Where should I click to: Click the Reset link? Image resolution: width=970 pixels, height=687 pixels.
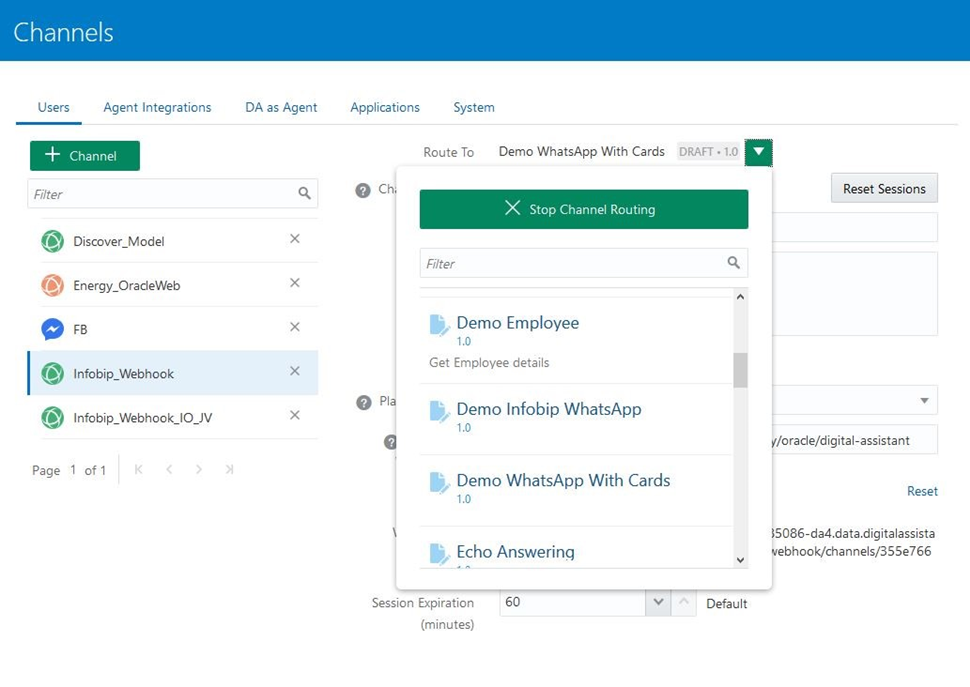pos(922,491)
